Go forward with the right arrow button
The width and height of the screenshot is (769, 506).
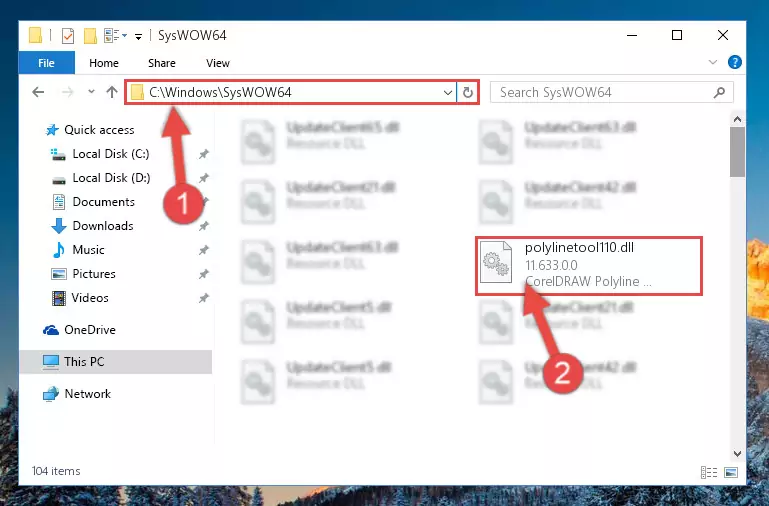coord(67,92)
